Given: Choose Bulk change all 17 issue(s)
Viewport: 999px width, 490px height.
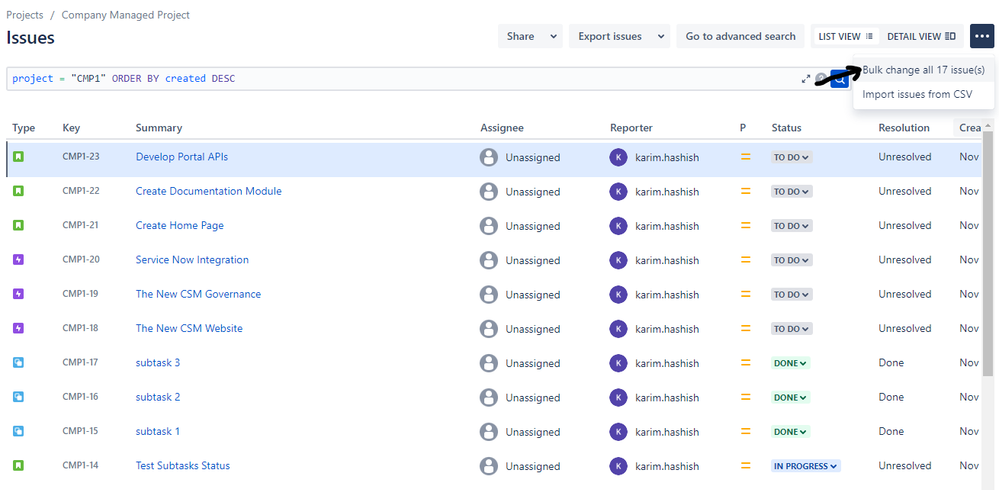Looking at the screenshot, I should click(923, 70).
